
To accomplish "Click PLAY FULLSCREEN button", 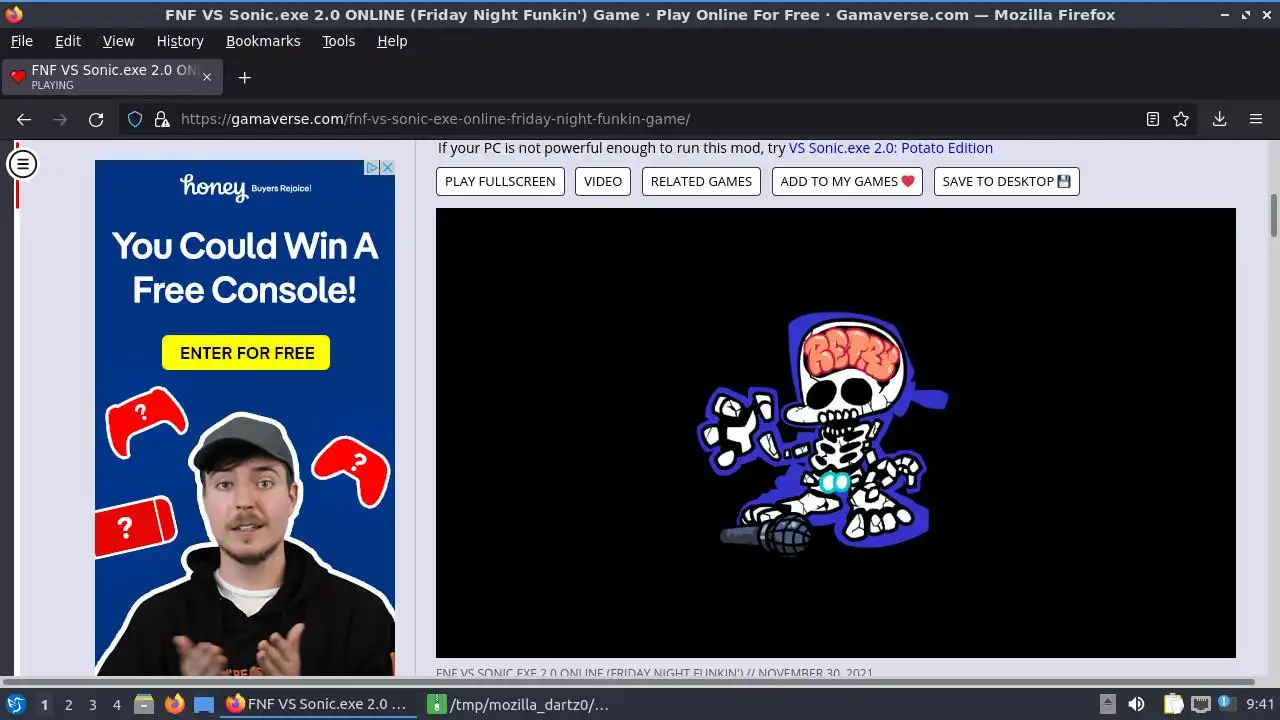I will [500, 181].
